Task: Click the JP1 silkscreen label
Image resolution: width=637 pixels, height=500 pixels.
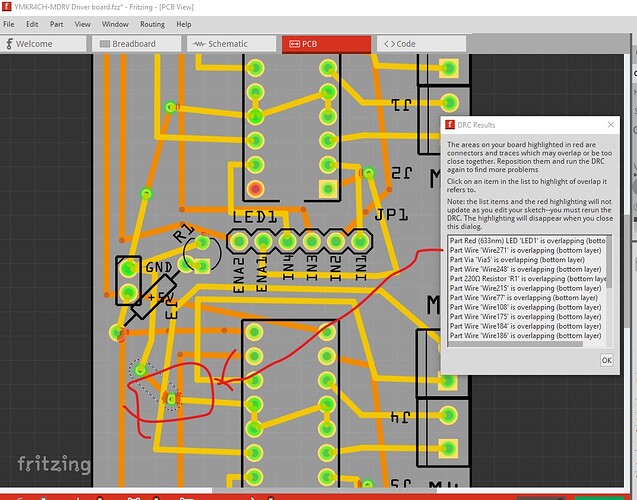Action: [x=391, y=214]
